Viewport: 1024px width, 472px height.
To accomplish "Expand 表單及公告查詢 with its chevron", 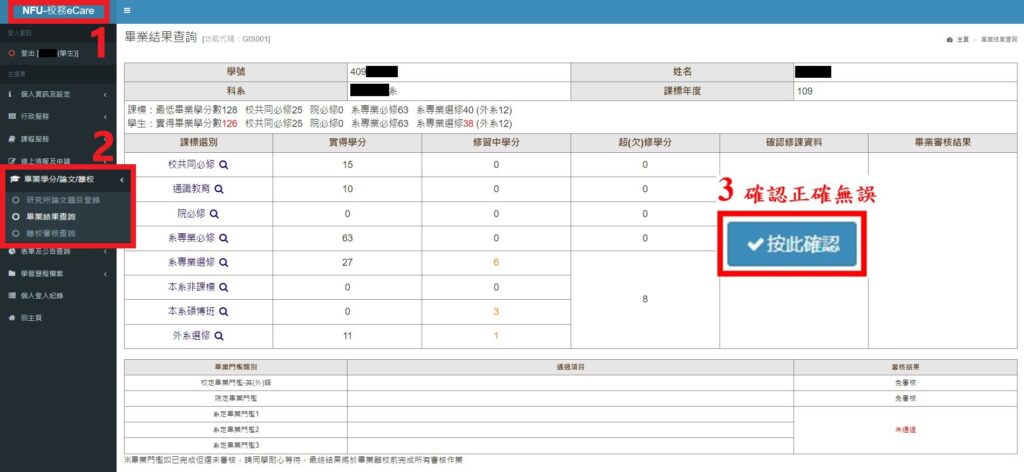I will [105, 252].
